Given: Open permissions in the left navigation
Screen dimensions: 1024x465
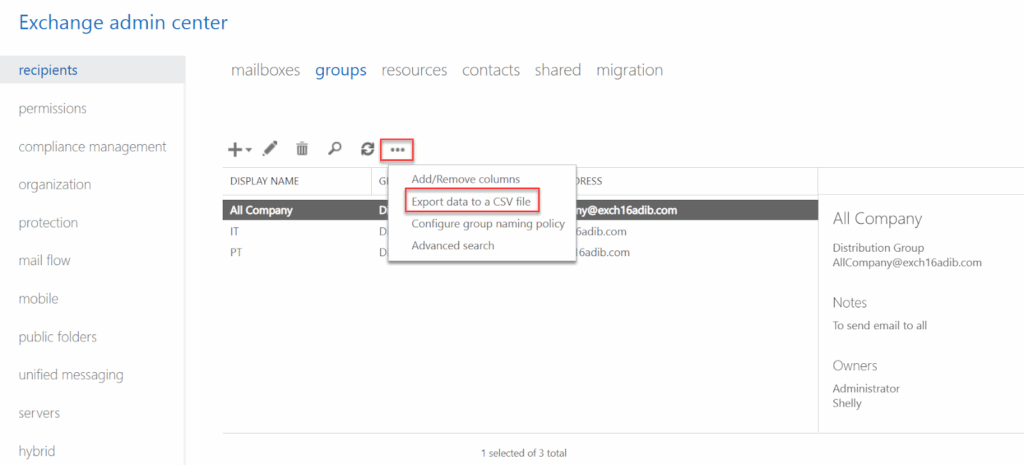Looking at the screenshot, I should (x=52, y=108).
